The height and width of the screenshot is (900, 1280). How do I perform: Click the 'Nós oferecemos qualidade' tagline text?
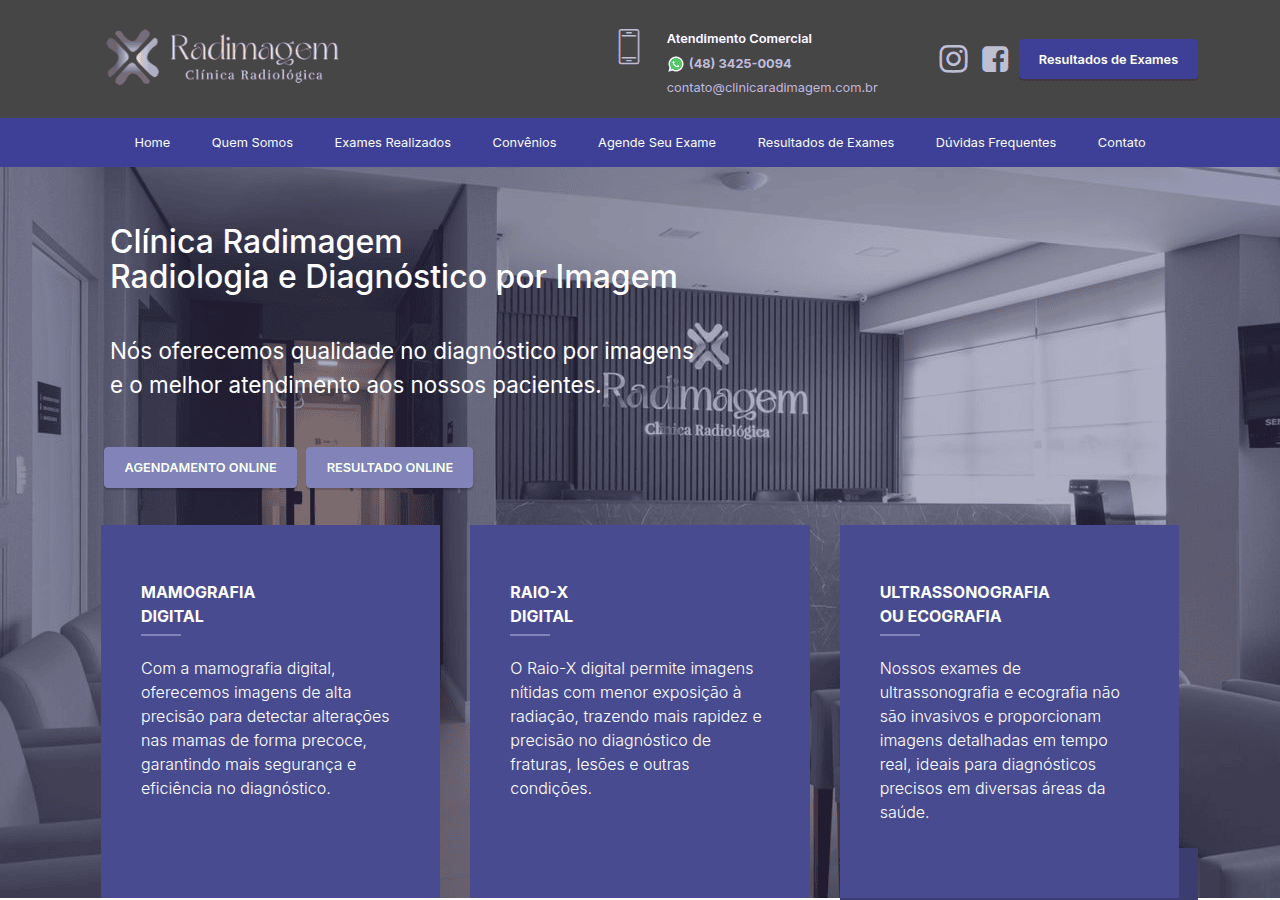[x=402, y=368]
